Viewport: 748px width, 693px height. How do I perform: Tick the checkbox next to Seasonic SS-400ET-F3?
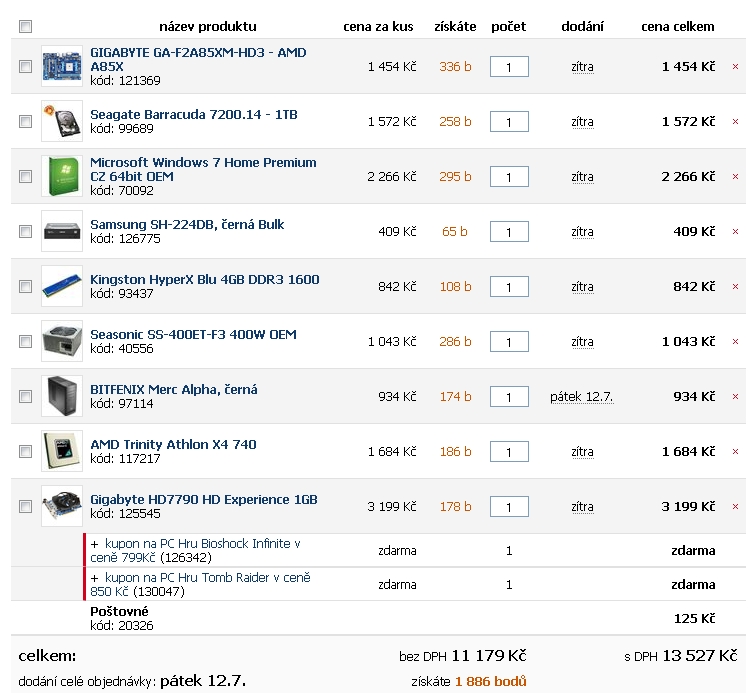pyautogui.click(x=25, y=342)
